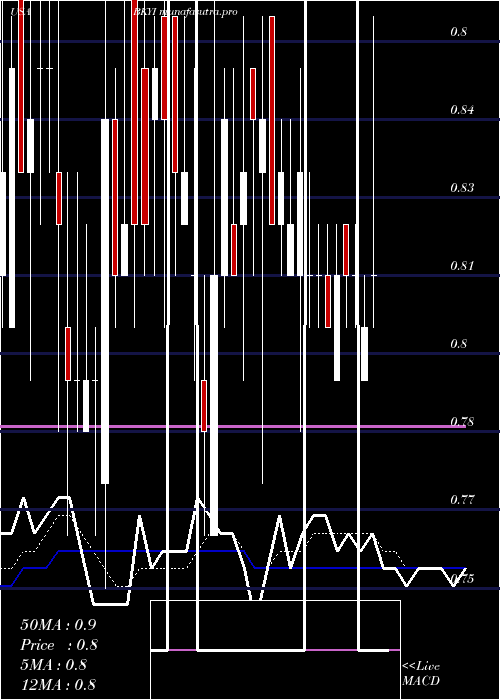Click the <<Live MACD label
This screenshot has width=500, height=700.
421,674
